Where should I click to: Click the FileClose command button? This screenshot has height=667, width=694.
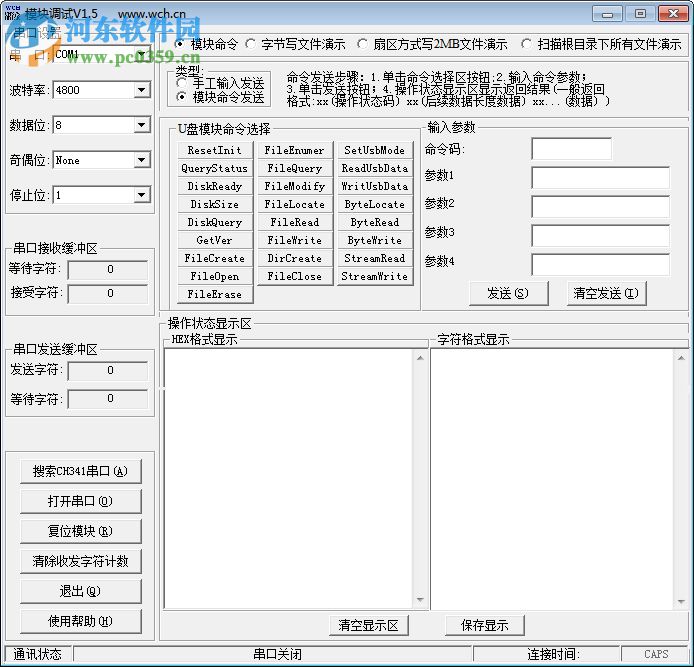[x=295, y=276]
